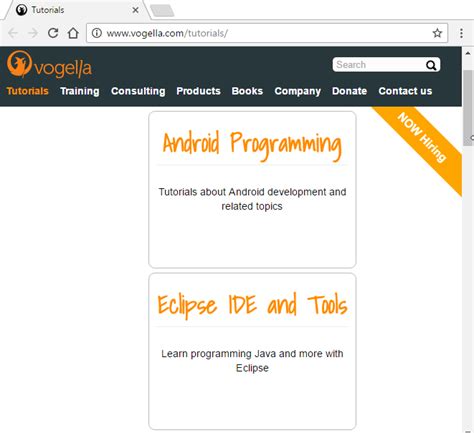Click the search magnifier icon
The width and height of the screenshot is (474, 433).
pyautogui.click(x=431, y=65)
